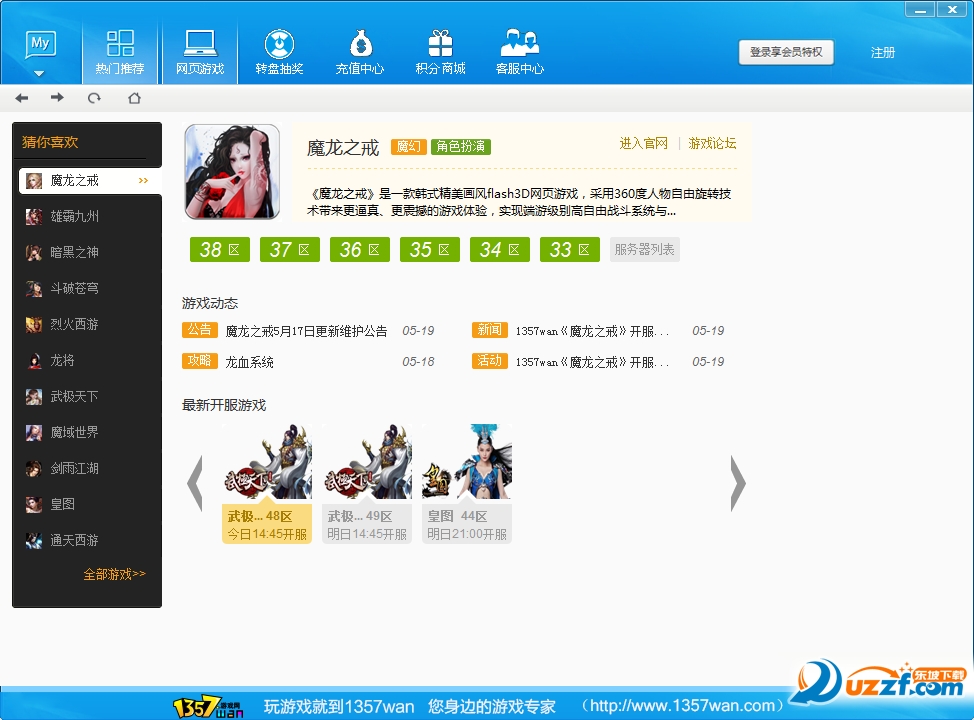Click the orange 新闻 tag label
This screenshot has height=720, width=974.
(489, 330)
